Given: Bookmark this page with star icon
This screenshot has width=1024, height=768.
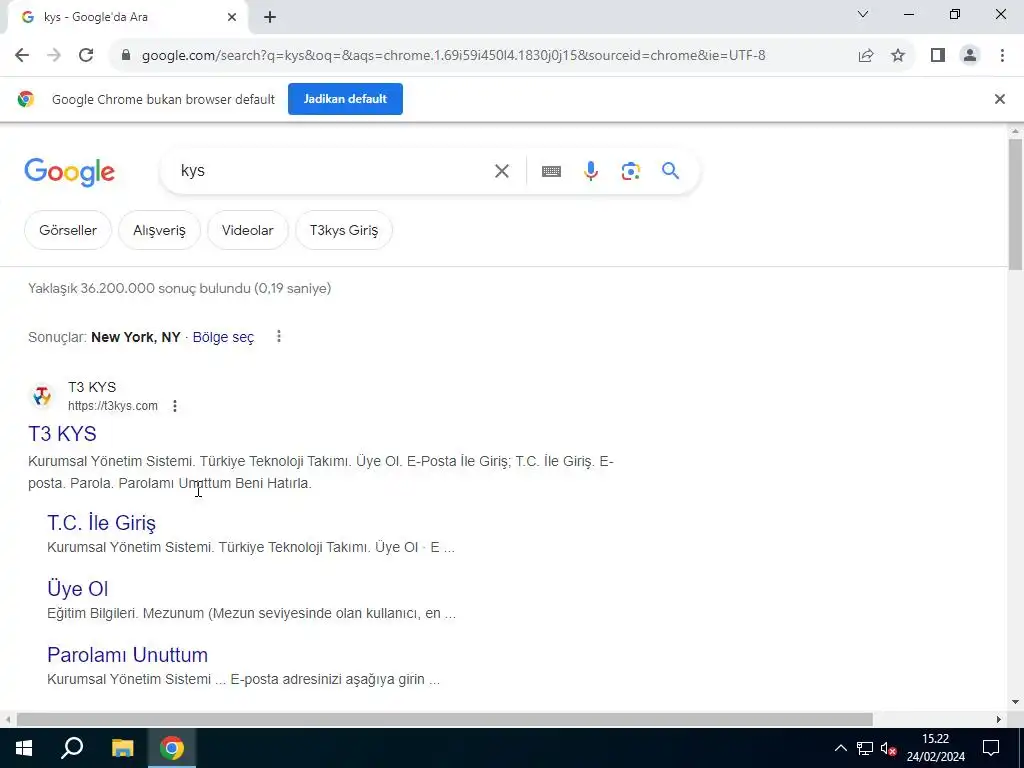Looking at the screenshot, I should [x=898, y=56].
